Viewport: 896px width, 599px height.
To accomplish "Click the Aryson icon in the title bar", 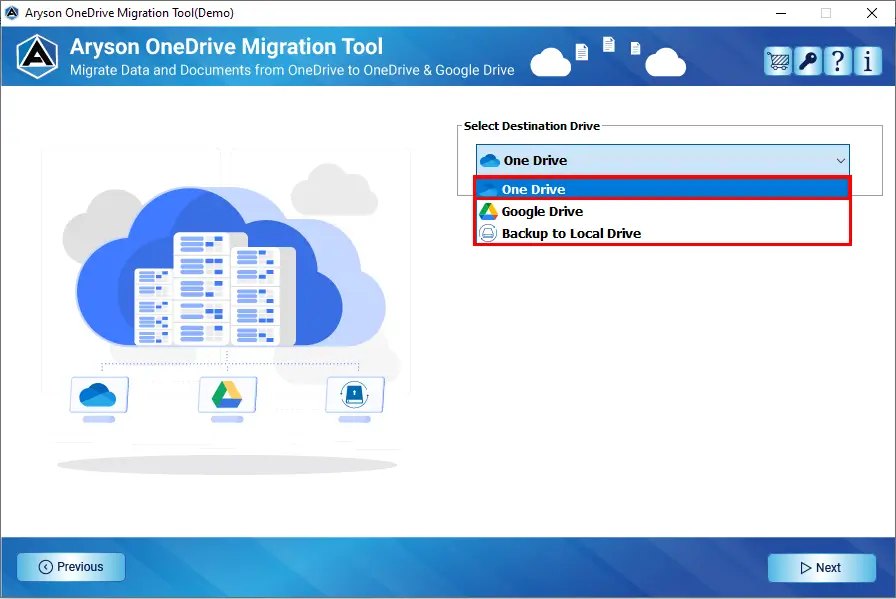I will 11,13.
